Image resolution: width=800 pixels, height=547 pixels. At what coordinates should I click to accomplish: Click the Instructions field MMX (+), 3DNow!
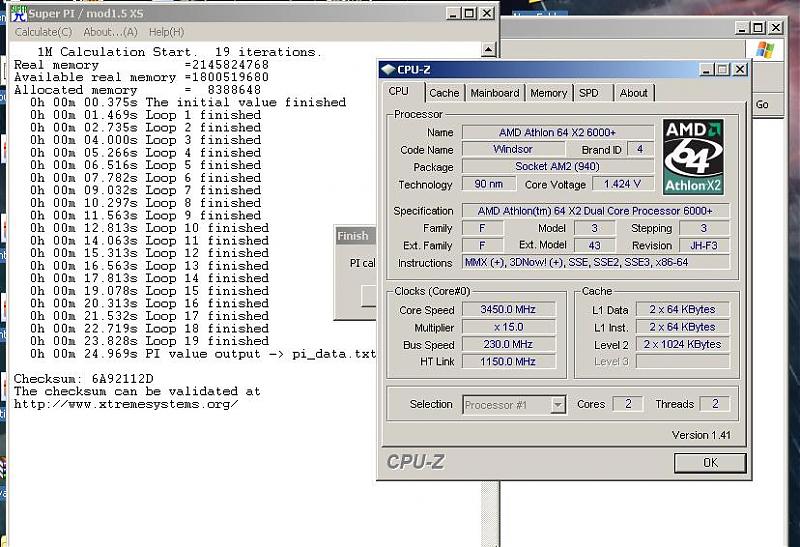(595, 262)
